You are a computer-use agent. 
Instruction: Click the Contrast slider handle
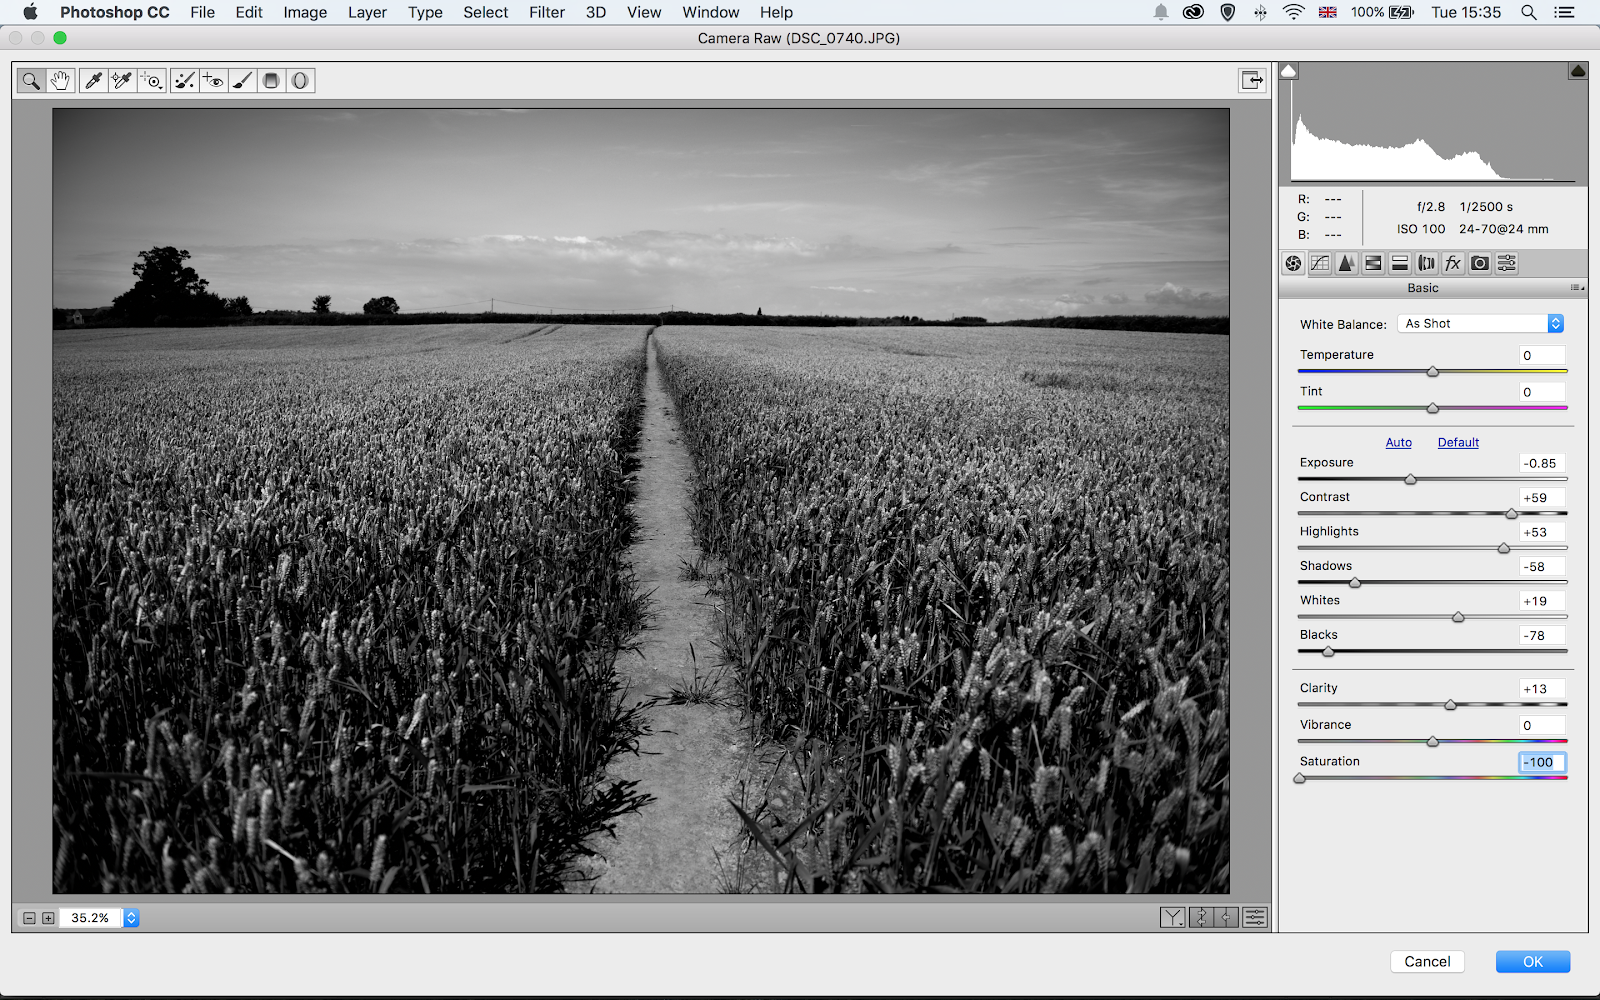click(x=1512, y=514)
